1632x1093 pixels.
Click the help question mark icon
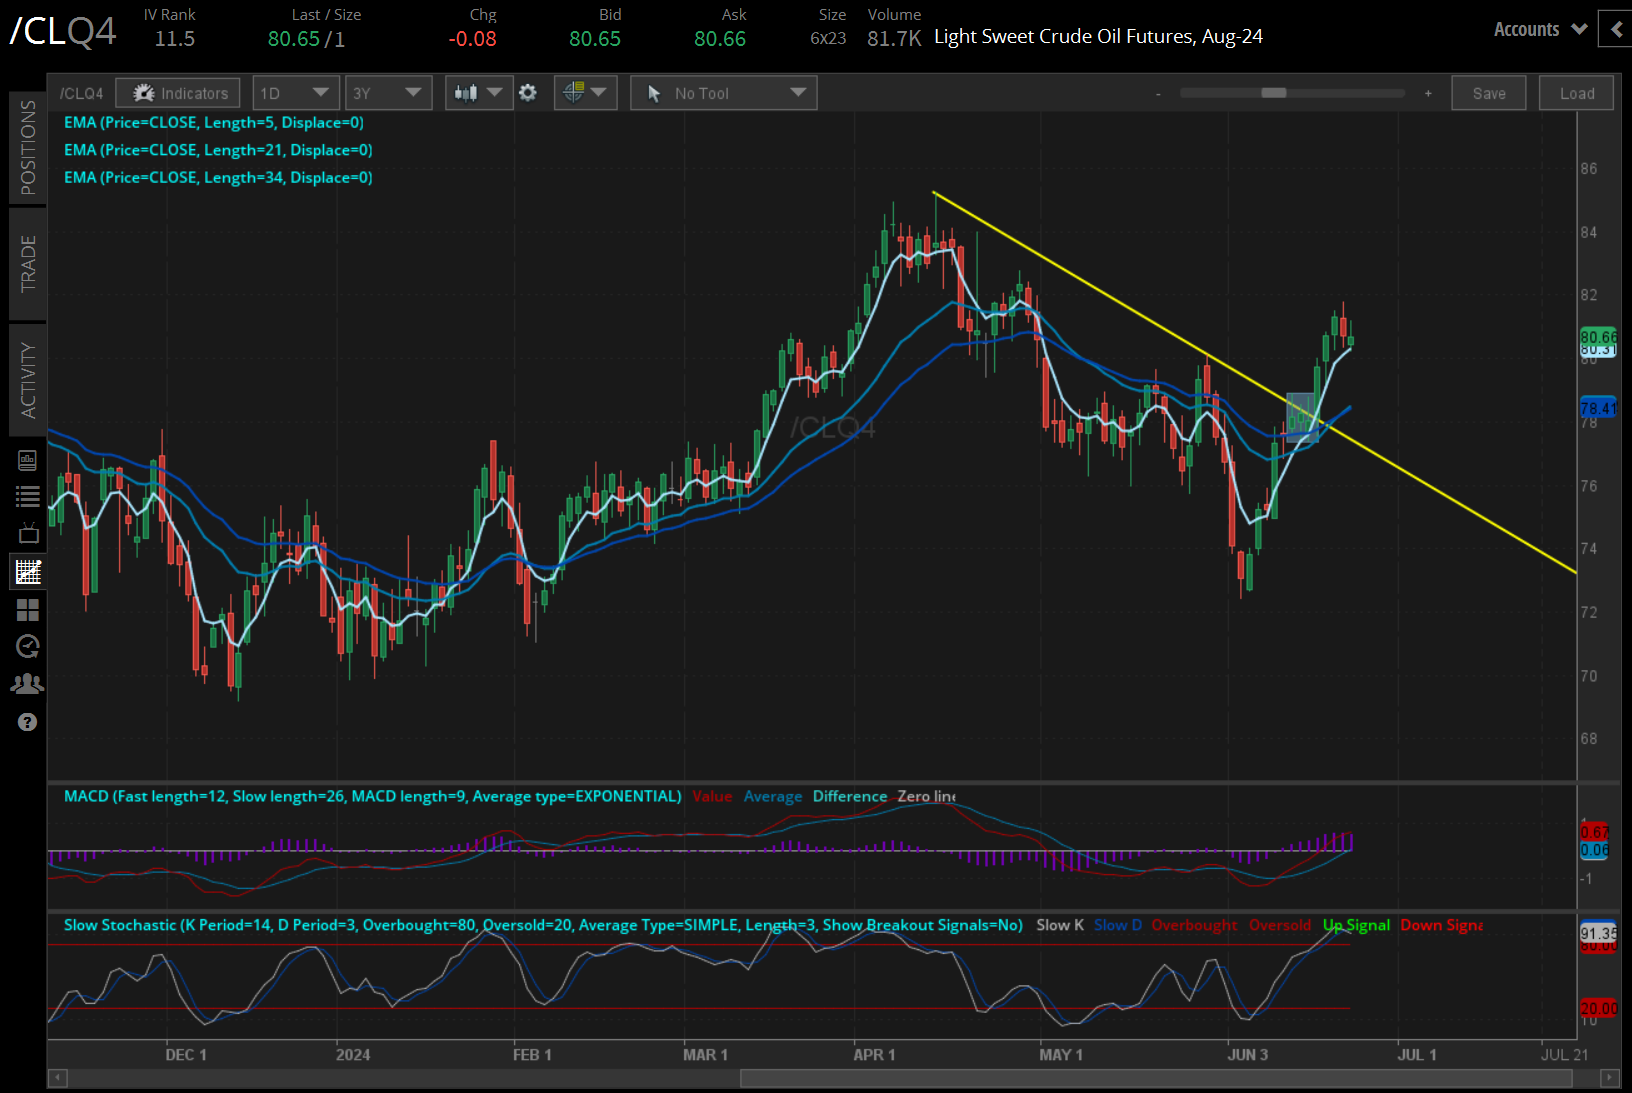28,722
